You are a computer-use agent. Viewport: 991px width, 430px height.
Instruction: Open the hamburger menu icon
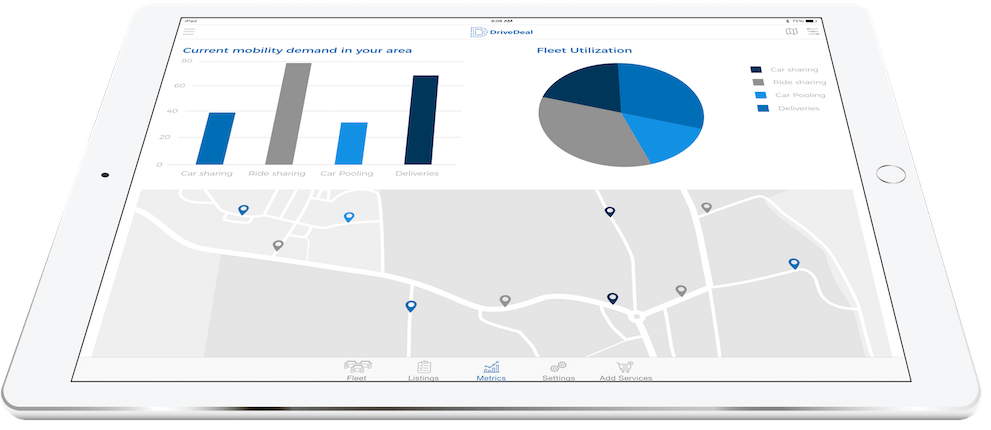[x=189, y=31]
